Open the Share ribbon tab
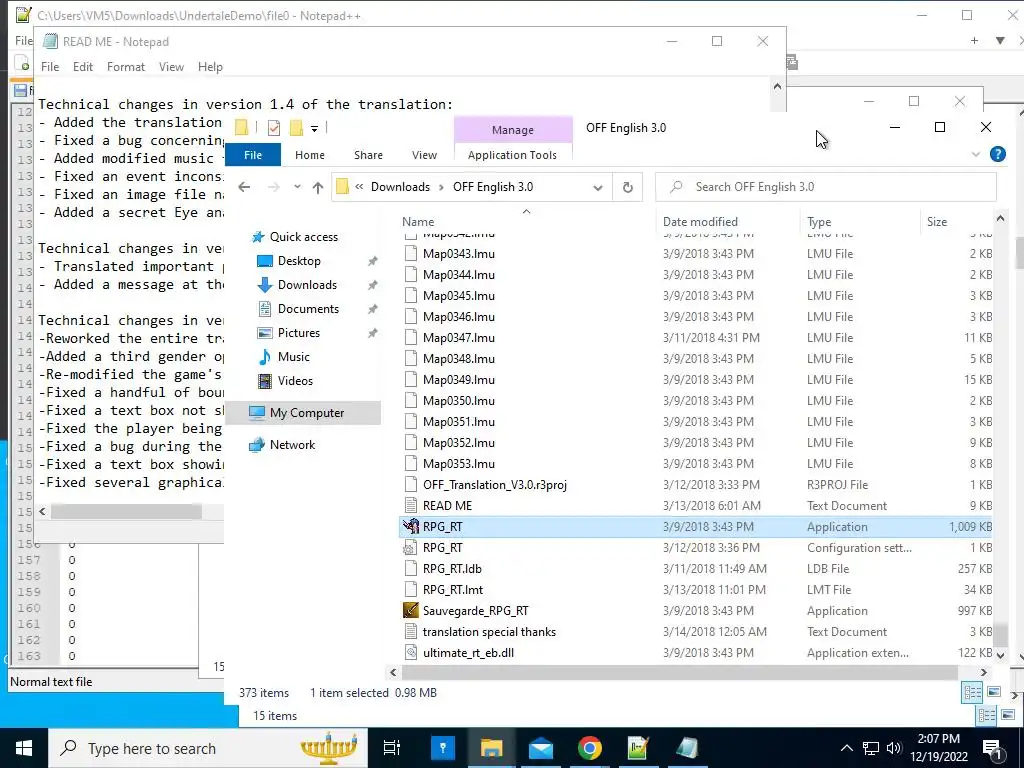This screenshot has height=768, width=1024. pyautogui.click(x=368, y=155)
